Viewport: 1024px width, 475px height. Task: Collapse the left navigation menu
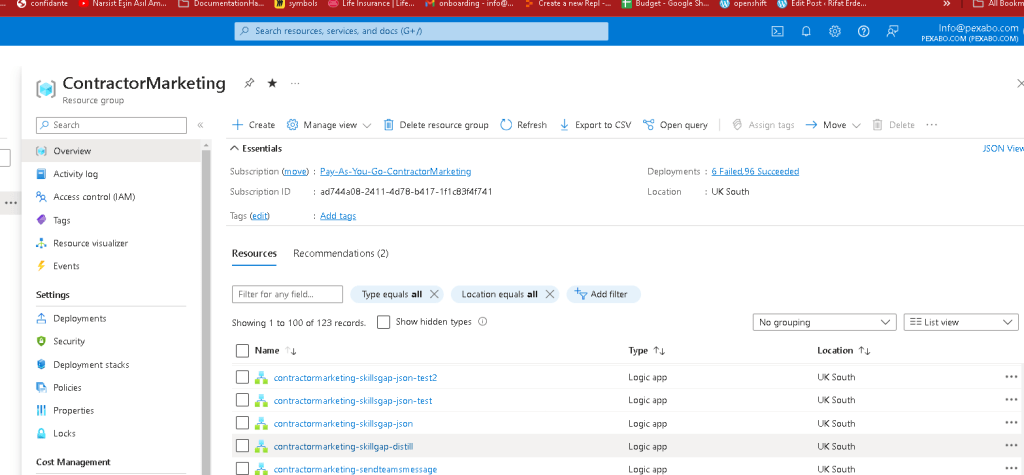tap(200, 125)
